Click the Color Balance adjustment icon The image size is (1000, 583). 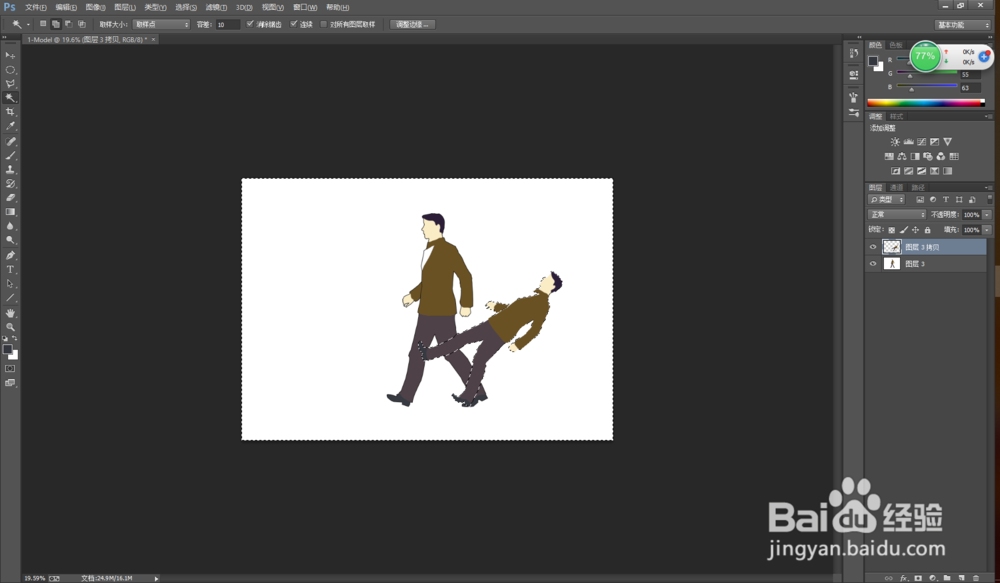[x=902, y=156]
